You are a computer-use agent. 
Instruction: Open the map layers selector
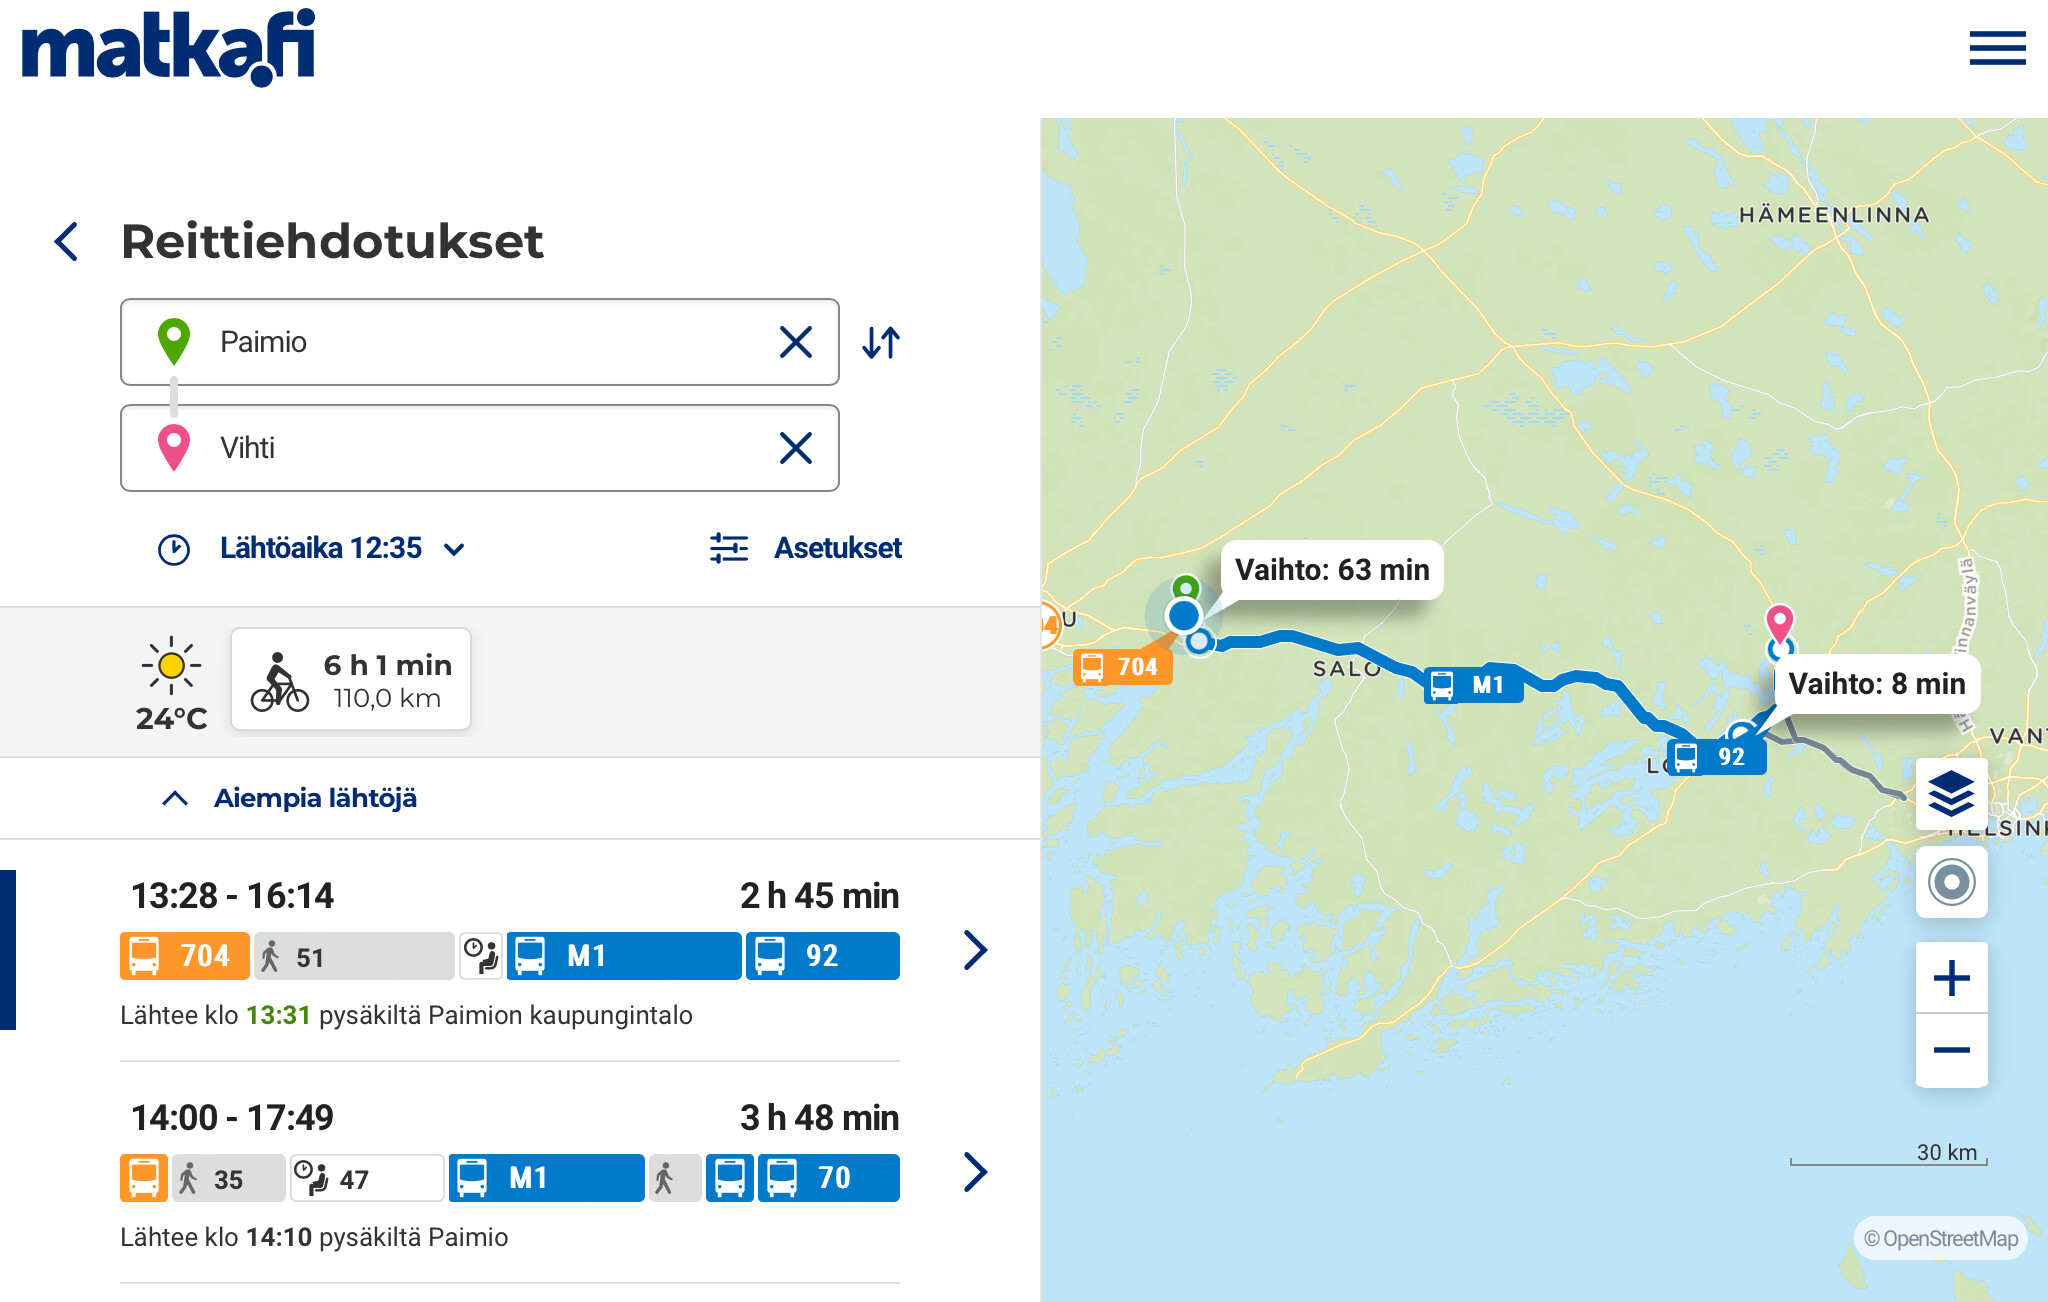pyautogui.click(x=1951, y=794)
